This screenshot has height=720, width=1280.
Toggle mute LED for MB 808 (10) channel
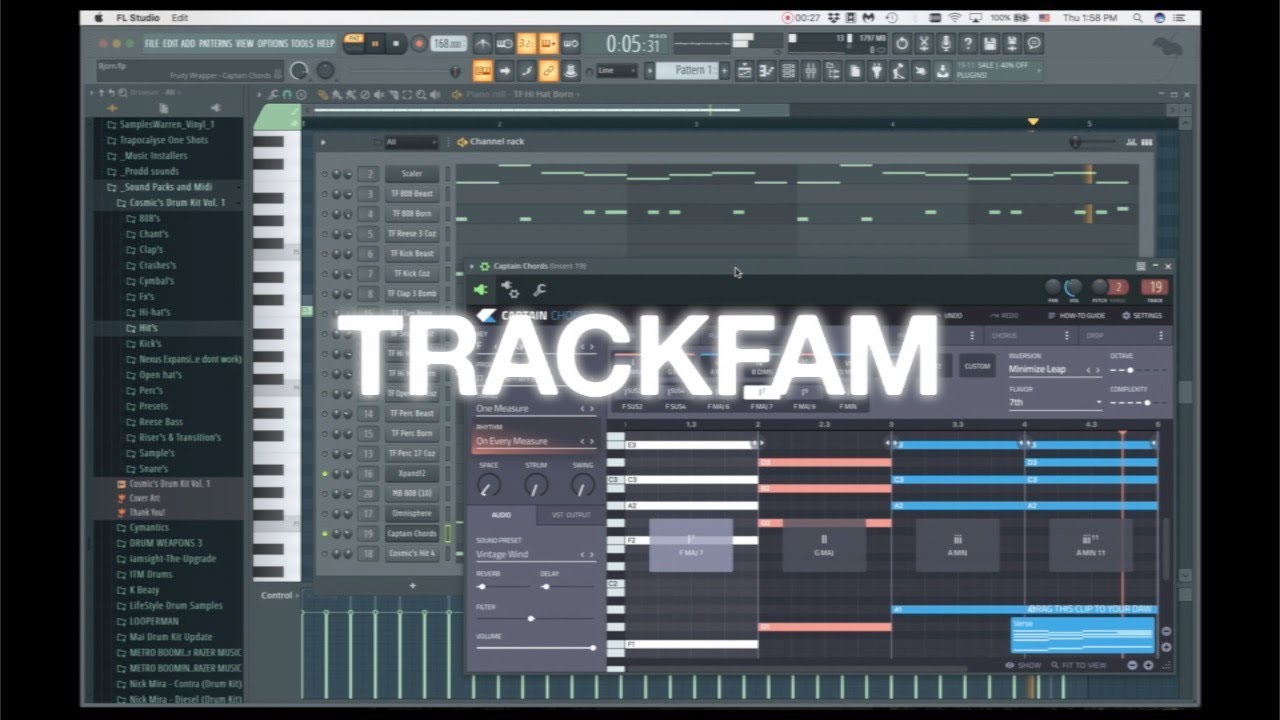coord(324,494)
